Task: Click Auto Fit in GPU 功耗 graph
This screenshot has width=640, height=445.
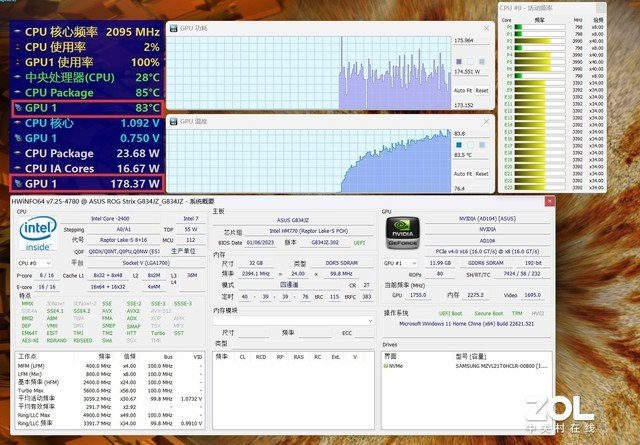Action: coord(463,91)
